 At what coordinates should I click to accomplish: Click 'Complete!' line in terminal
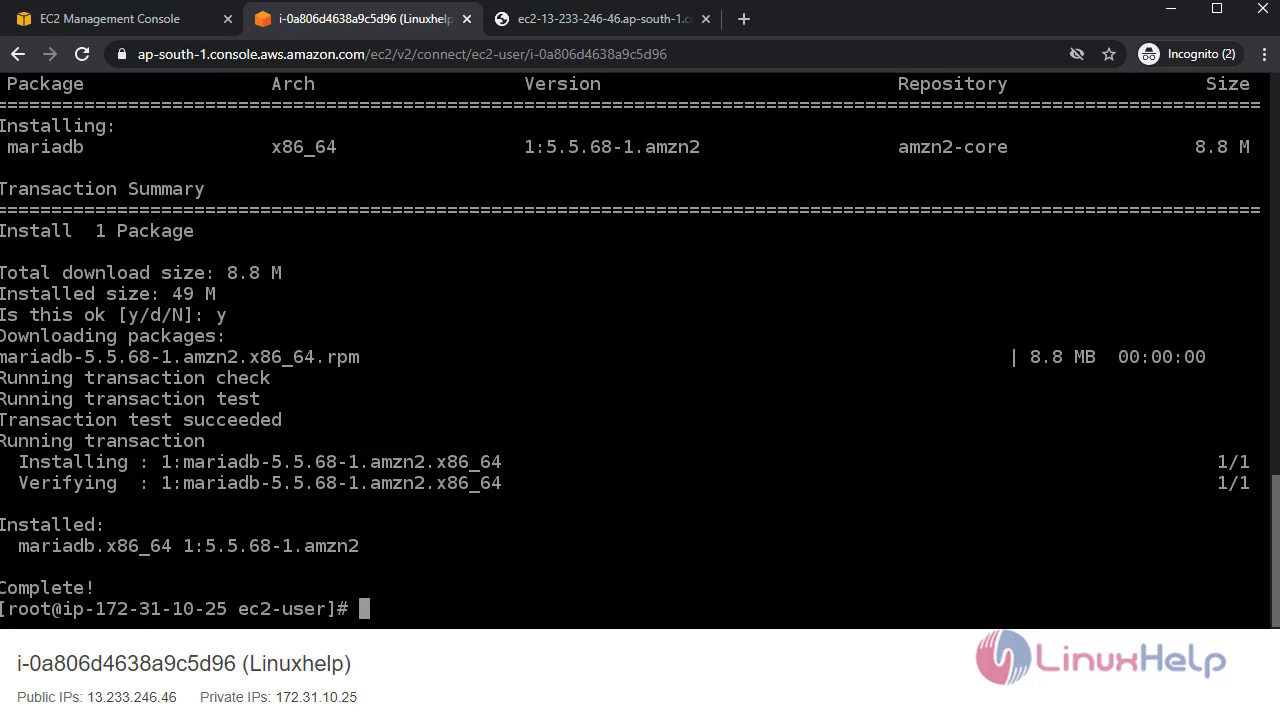click(47, 588)
